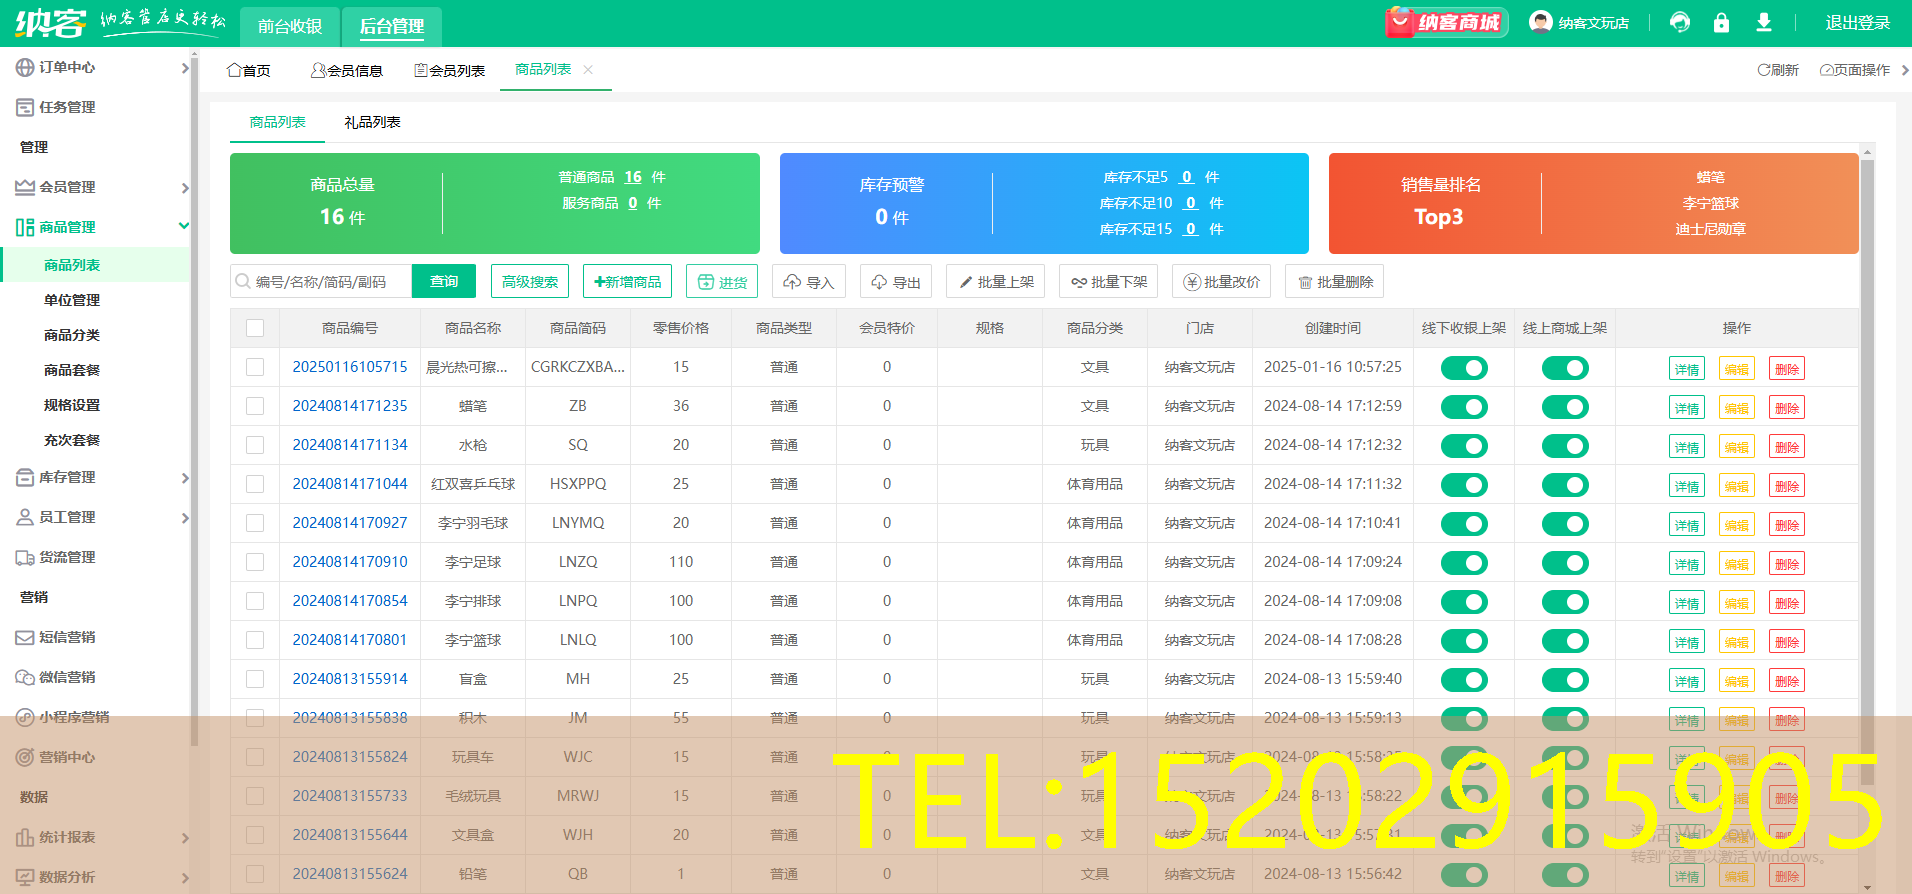Image resolution: width=1912 pixels, height=894 pixels.
Task: Click 删除 for 李宁篮球 row
Action: click(1787, 642)
